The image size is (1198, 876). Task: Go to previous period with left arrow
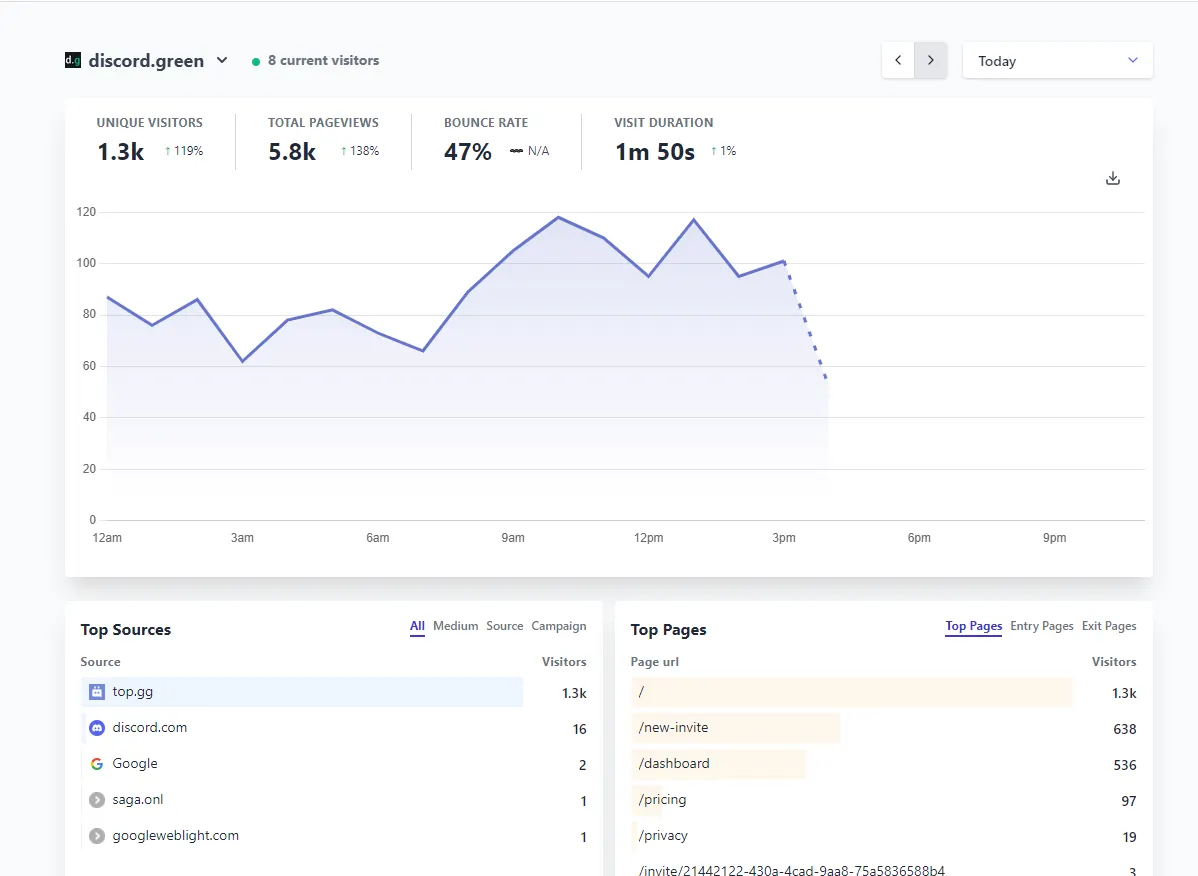point(898,60)
